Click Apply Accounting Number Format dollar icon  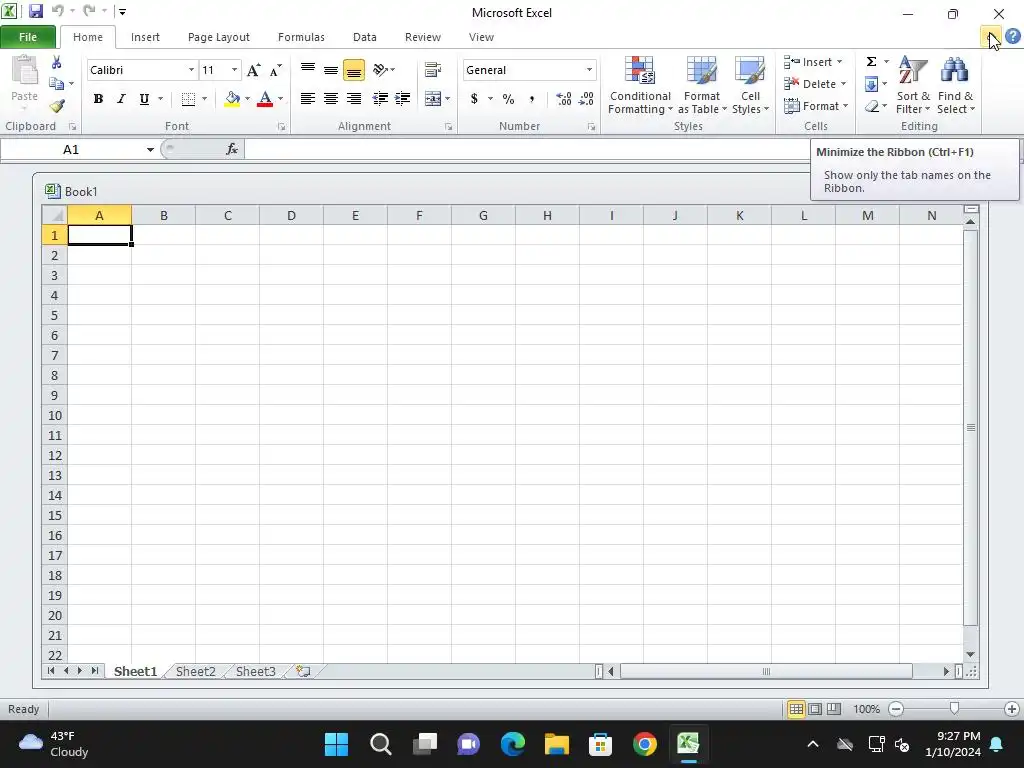point(474,99)
